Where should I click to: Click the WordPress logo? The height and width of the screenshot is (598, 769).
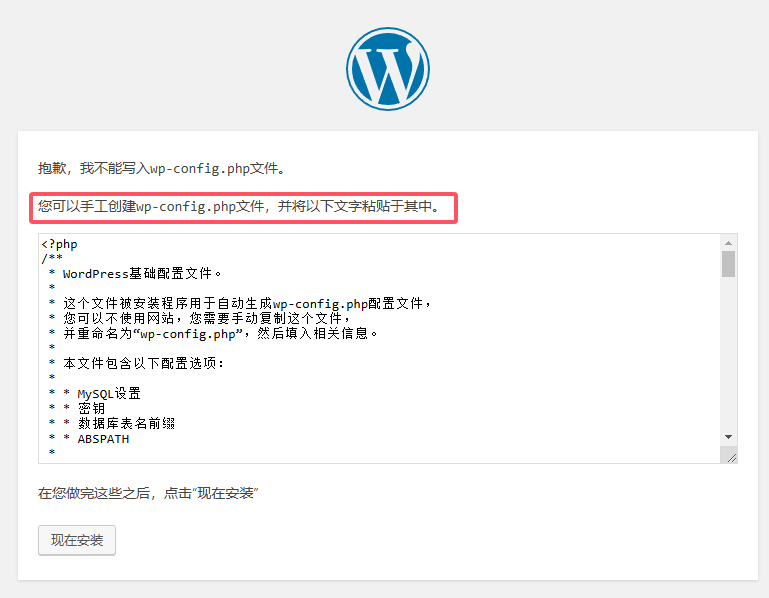[387, 69]
